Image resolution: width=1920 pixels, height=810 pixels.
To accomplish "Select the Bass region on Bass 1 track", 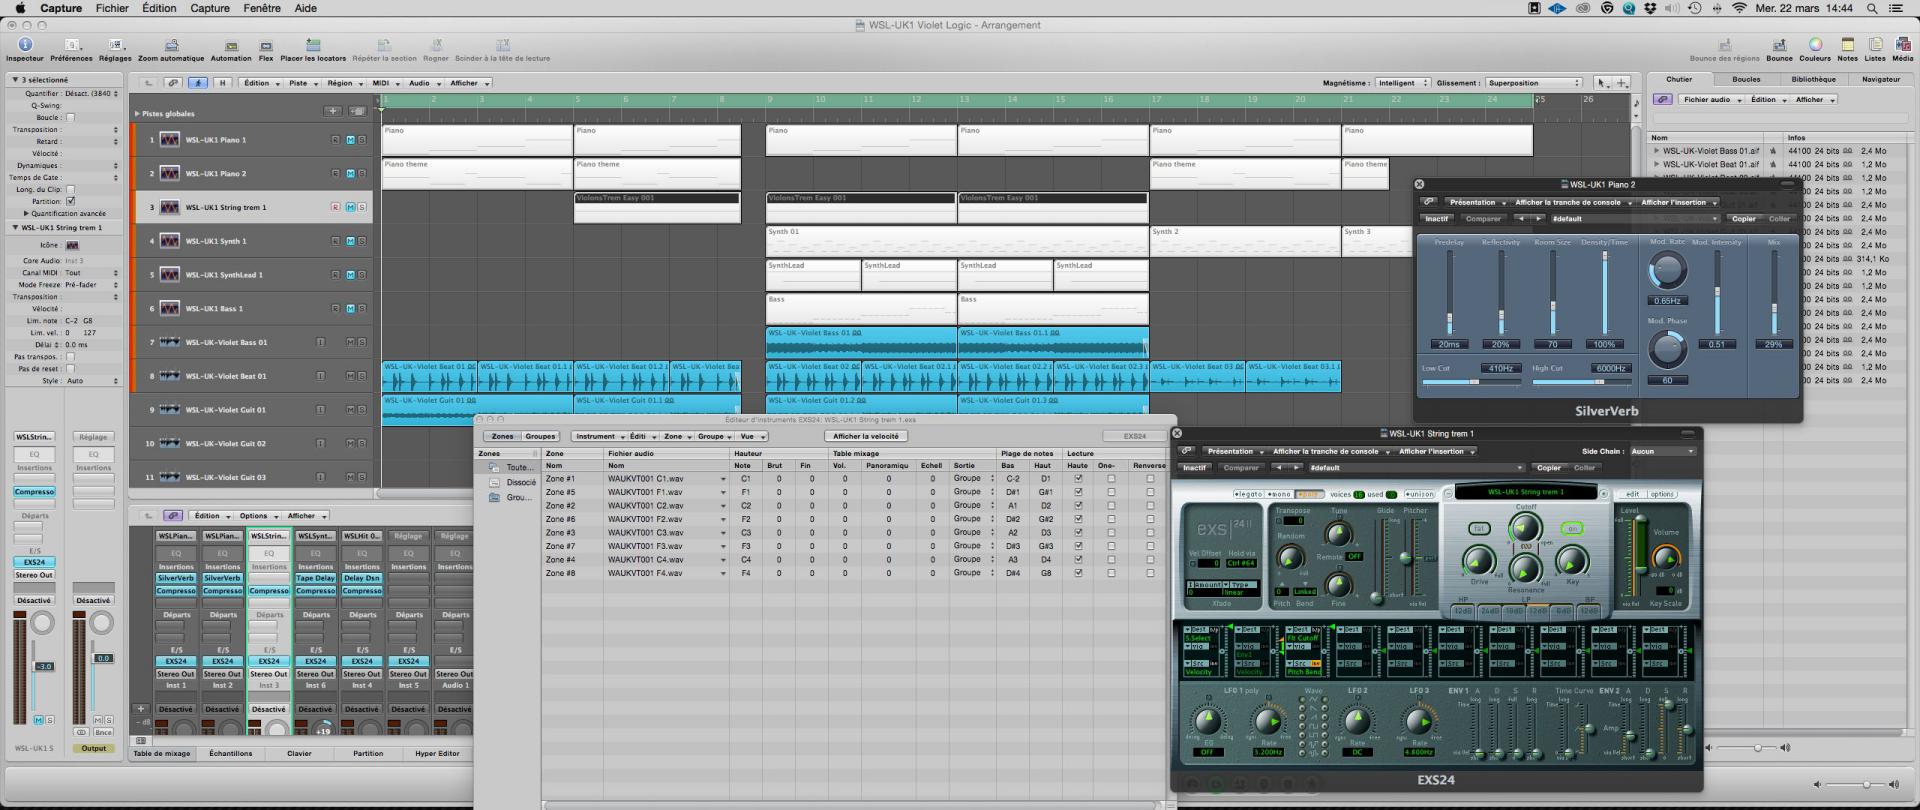I will (861, 308).
